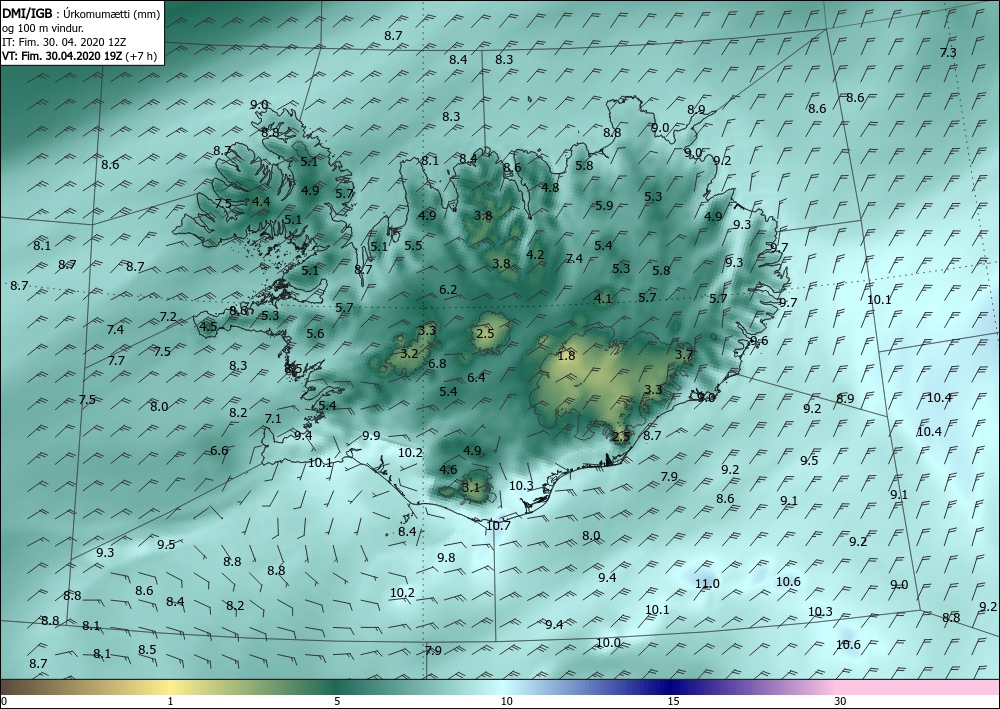1000x709 pixels.
Task: Click the 7.3 value on the map
Action: click(x=948, y=53)
